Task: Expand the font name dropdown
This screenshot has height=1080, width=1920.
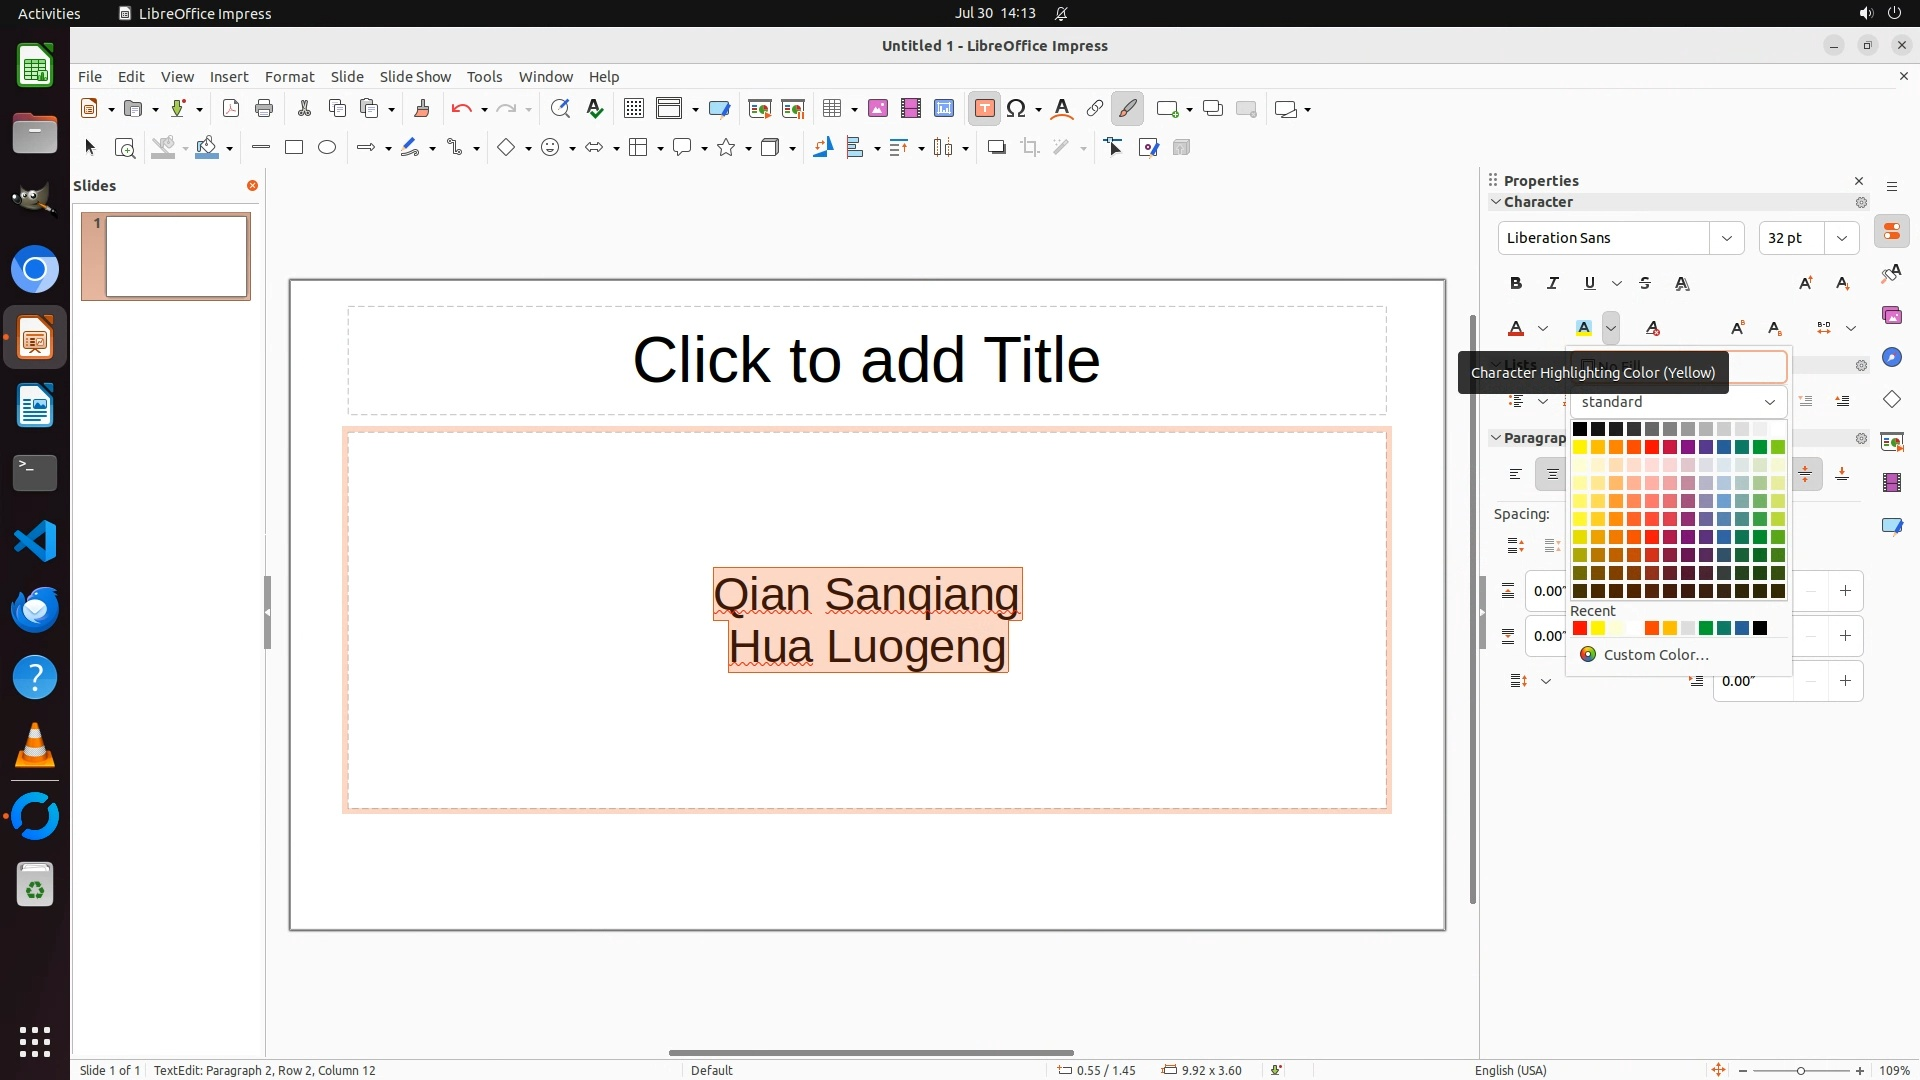Action: 1726,238
